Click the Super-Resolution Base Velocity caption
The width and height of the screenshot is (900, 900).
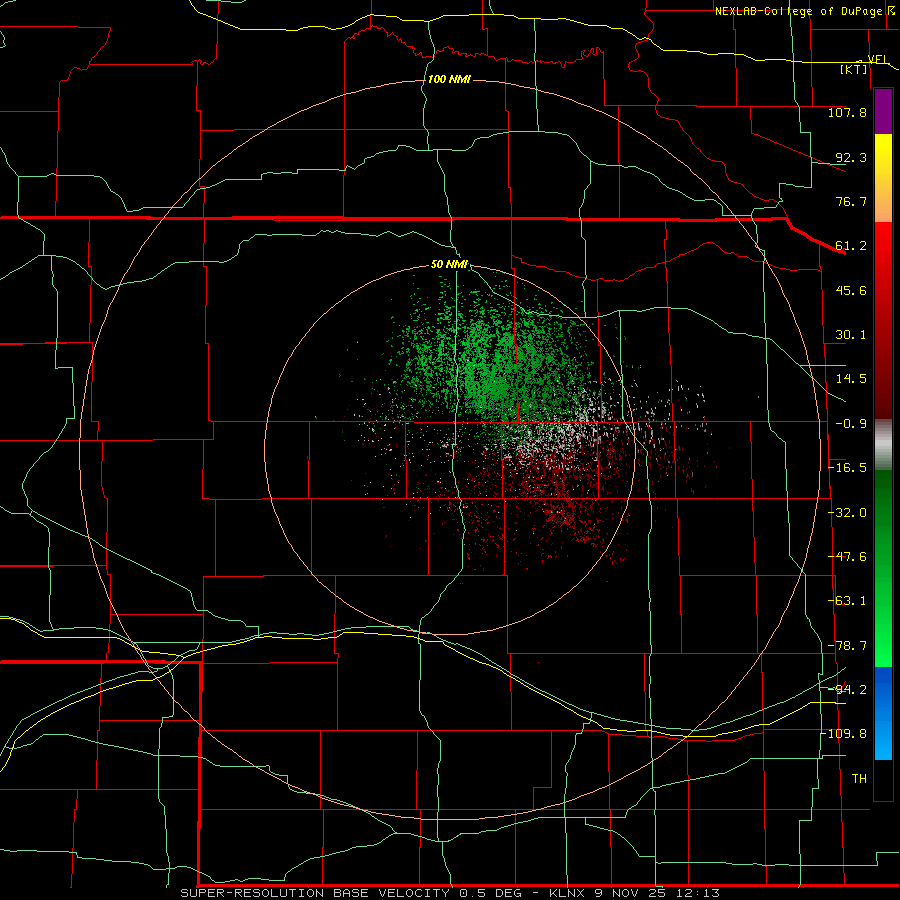(449, 893)
